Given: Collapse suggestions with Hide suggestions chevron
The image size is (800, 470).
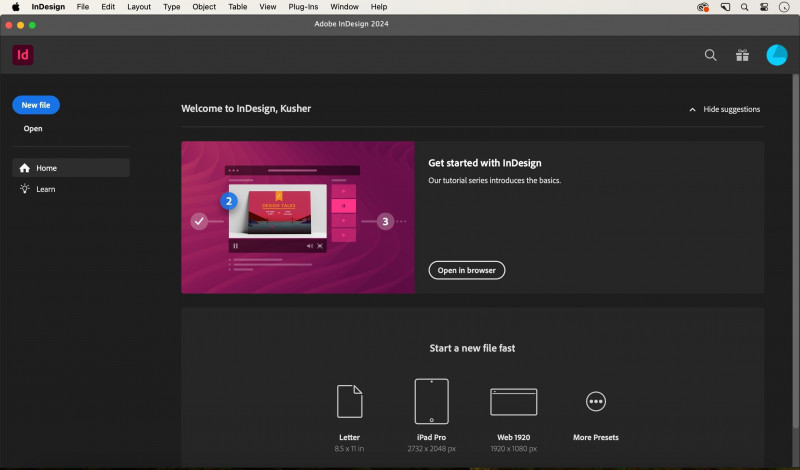Looking at the screenshot, I should click(692, 109).
